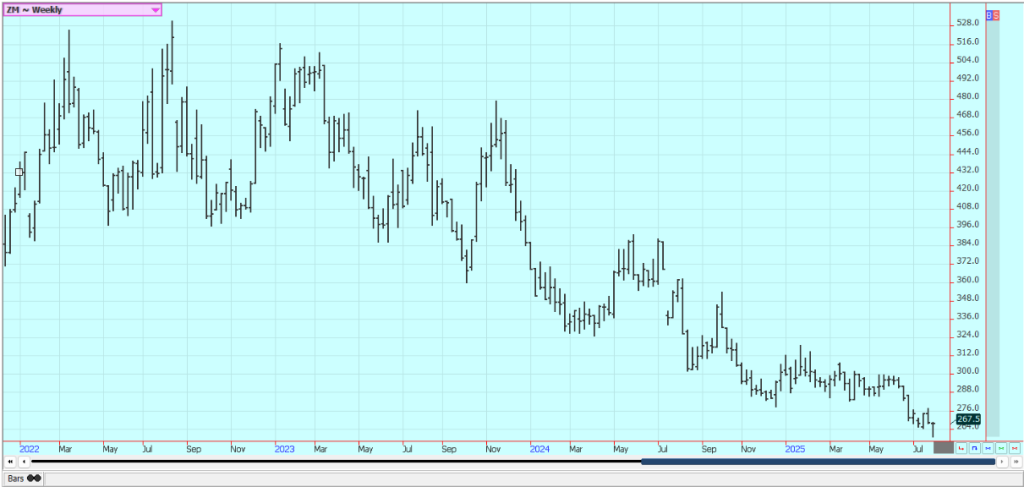Image resolution: width=1024 pixels, height=487 pixels.
Task: Click the small white square marker on the chart
Action: [19, 172]
